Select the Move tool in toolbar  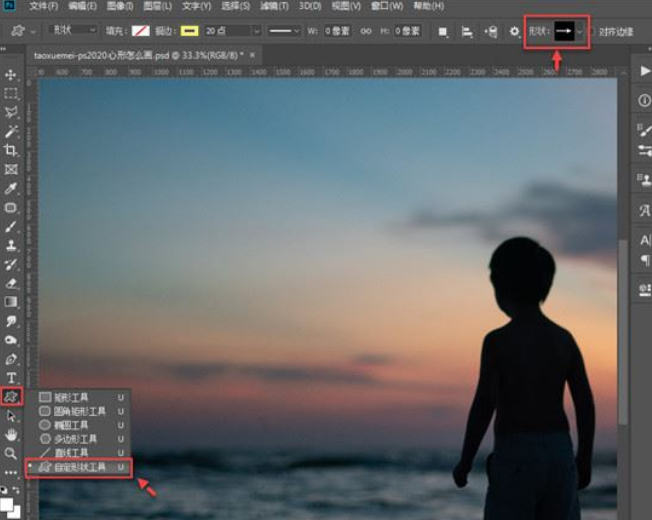11,75
